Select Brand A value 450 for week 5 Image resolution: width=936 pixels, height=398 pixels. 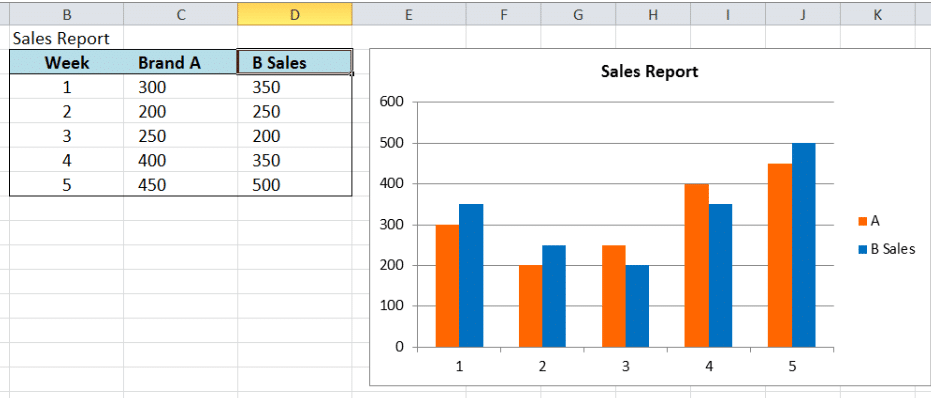[181, 184]
